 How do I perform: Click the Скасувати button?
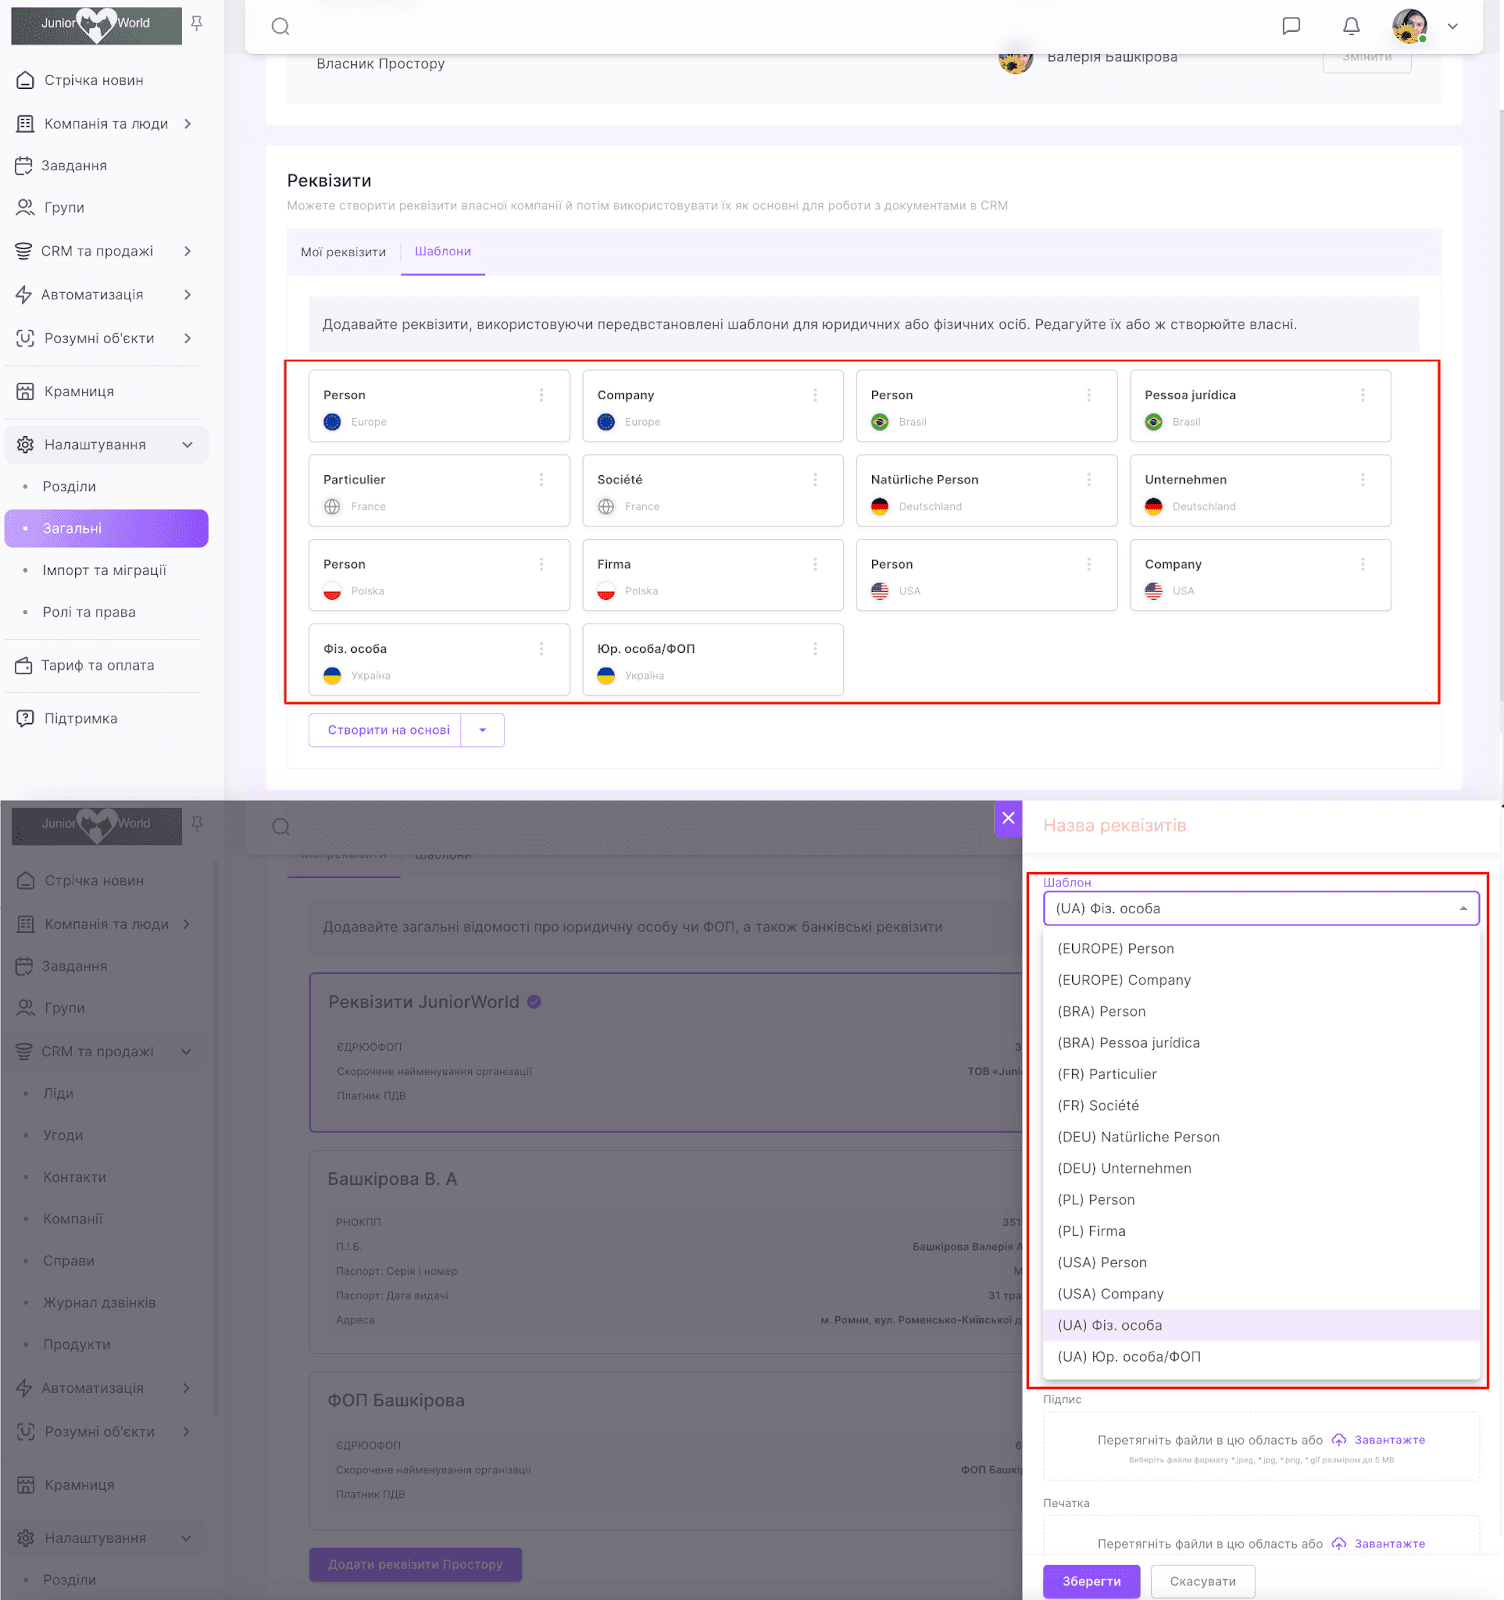coord(1203,1581)
